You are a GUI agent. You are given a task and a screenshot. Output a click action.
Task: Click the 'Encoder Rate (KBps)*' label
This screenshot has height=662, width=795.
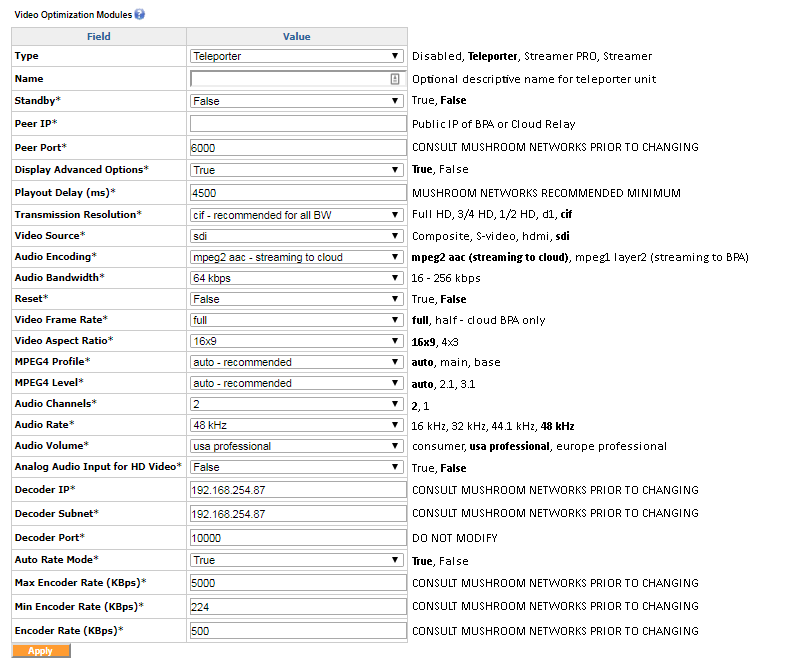click(69, 631)
